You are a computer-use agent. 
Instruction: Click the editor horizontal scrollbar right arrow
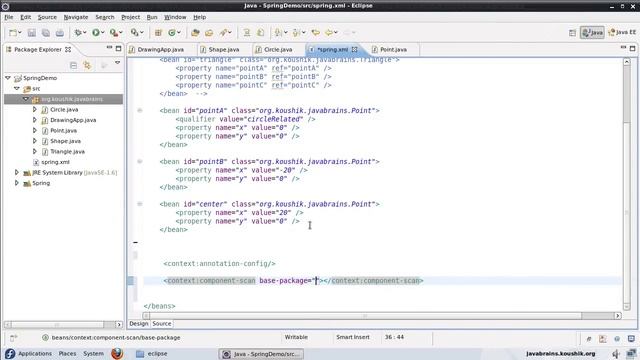pos(618,316)
